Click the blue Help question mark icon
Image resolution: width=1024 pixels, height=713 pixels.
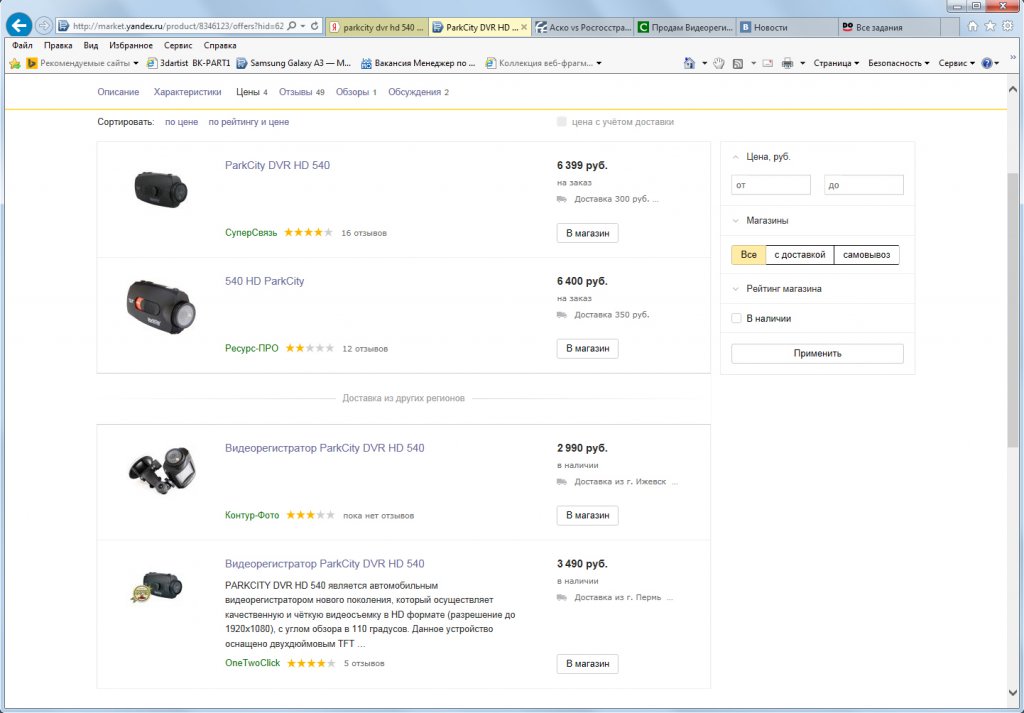click(x=987, y=63)
